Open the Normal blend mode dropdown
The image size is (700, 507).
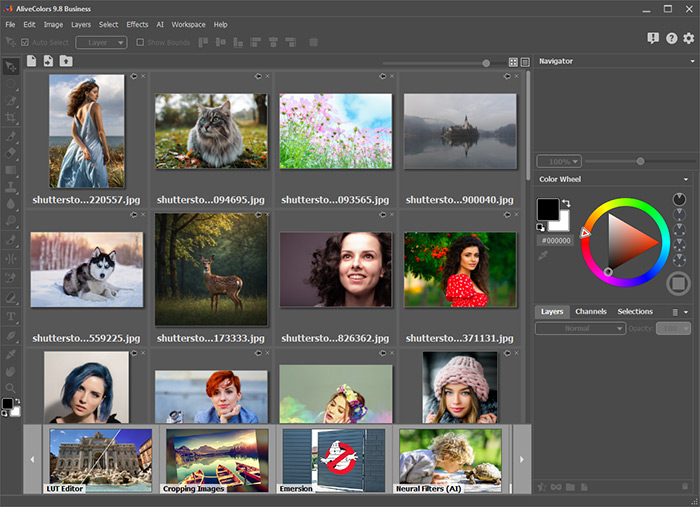(580, 328)
